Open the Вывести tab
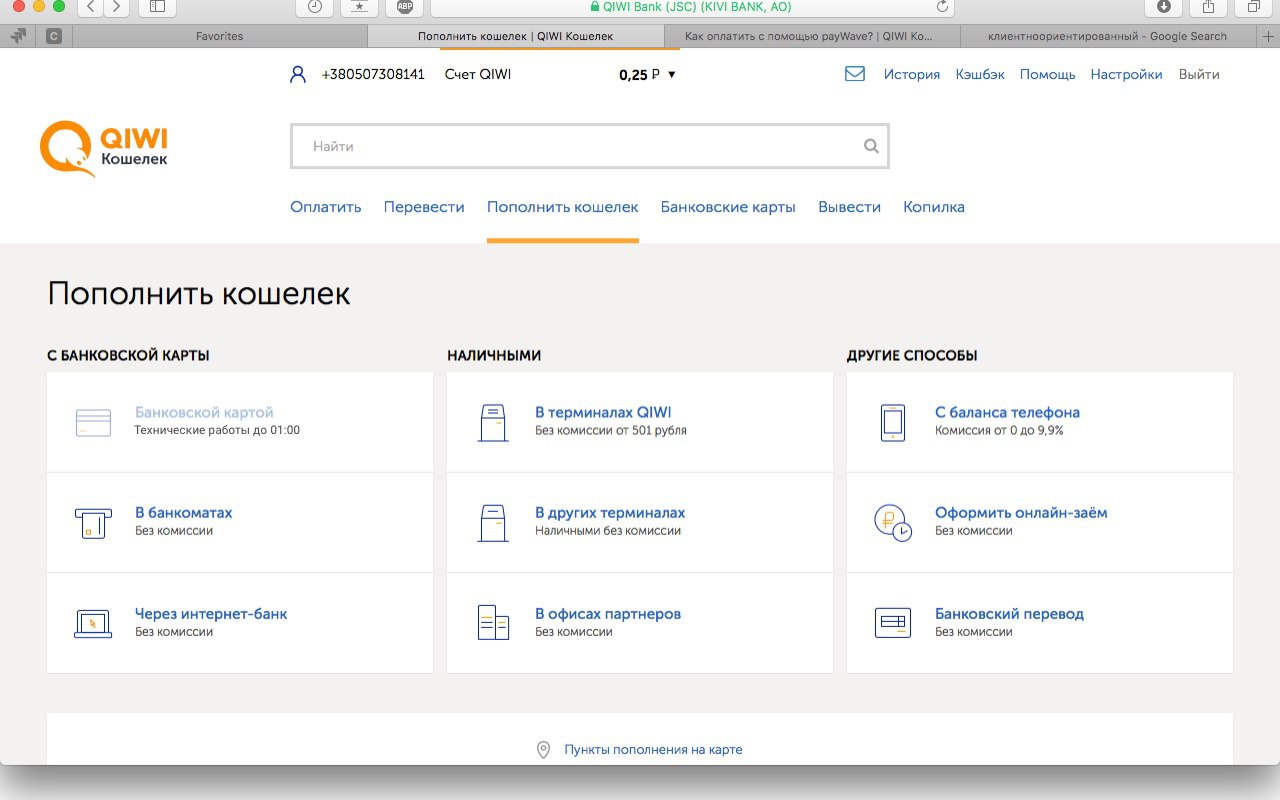Screen dimensions: 1280x800 point(849,207)
